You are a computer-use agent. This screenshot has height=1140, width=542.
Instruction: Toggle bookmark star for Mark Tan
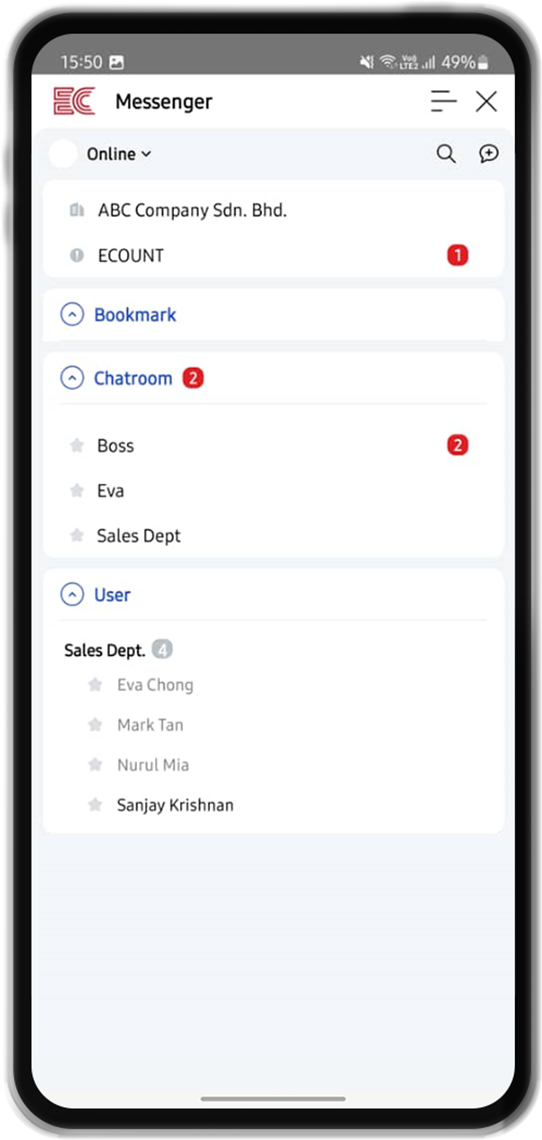pyautogui.click(x=95, y=724)
